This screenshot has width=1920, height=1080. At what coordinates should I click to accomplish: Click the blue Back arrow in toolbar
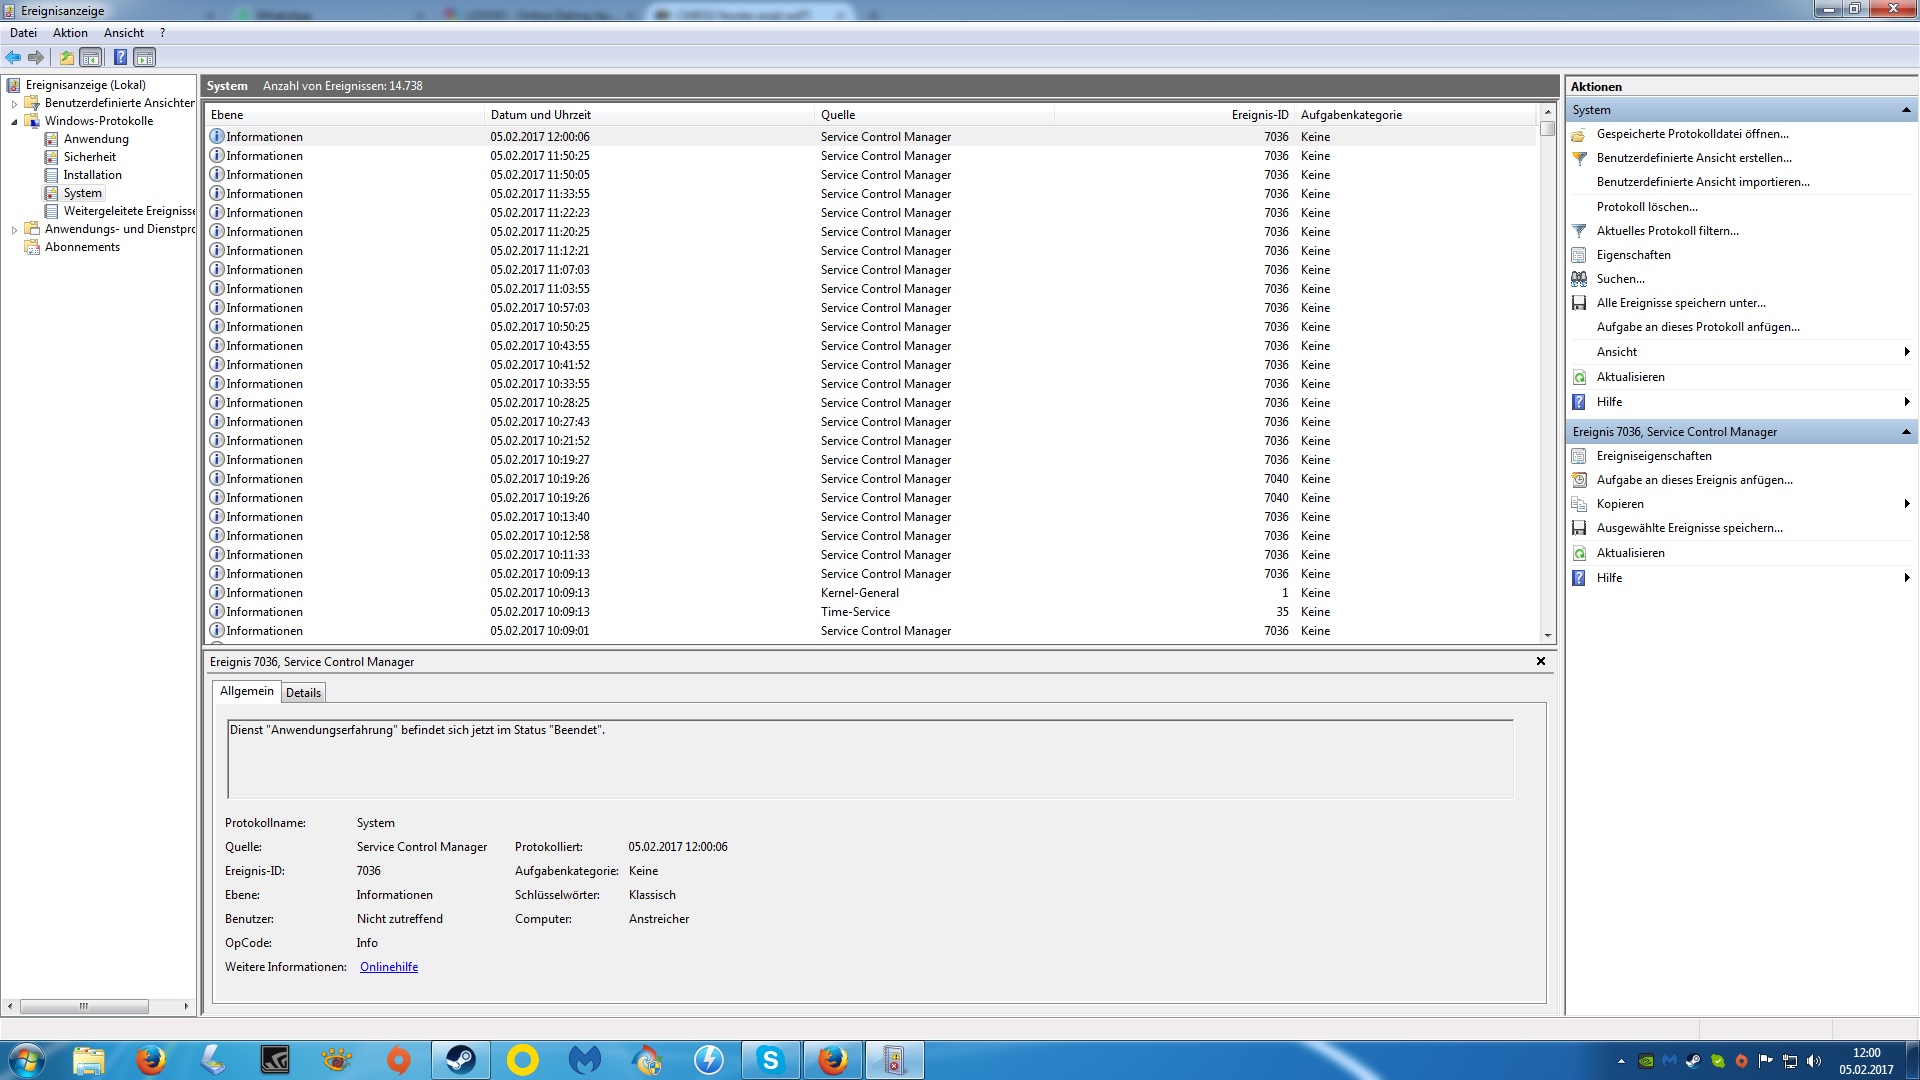pyautogui.click(x=13, y=57)
